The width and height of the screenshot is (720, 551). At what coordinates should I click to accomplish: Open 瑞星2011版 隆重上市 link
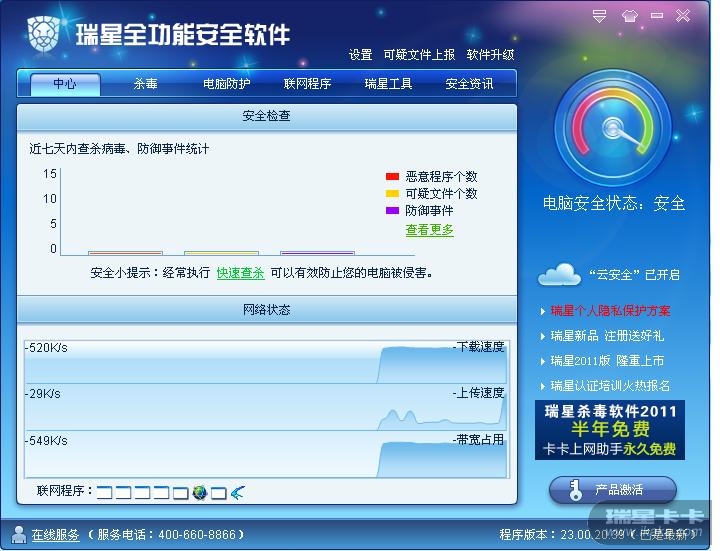[x=607, y=360]
